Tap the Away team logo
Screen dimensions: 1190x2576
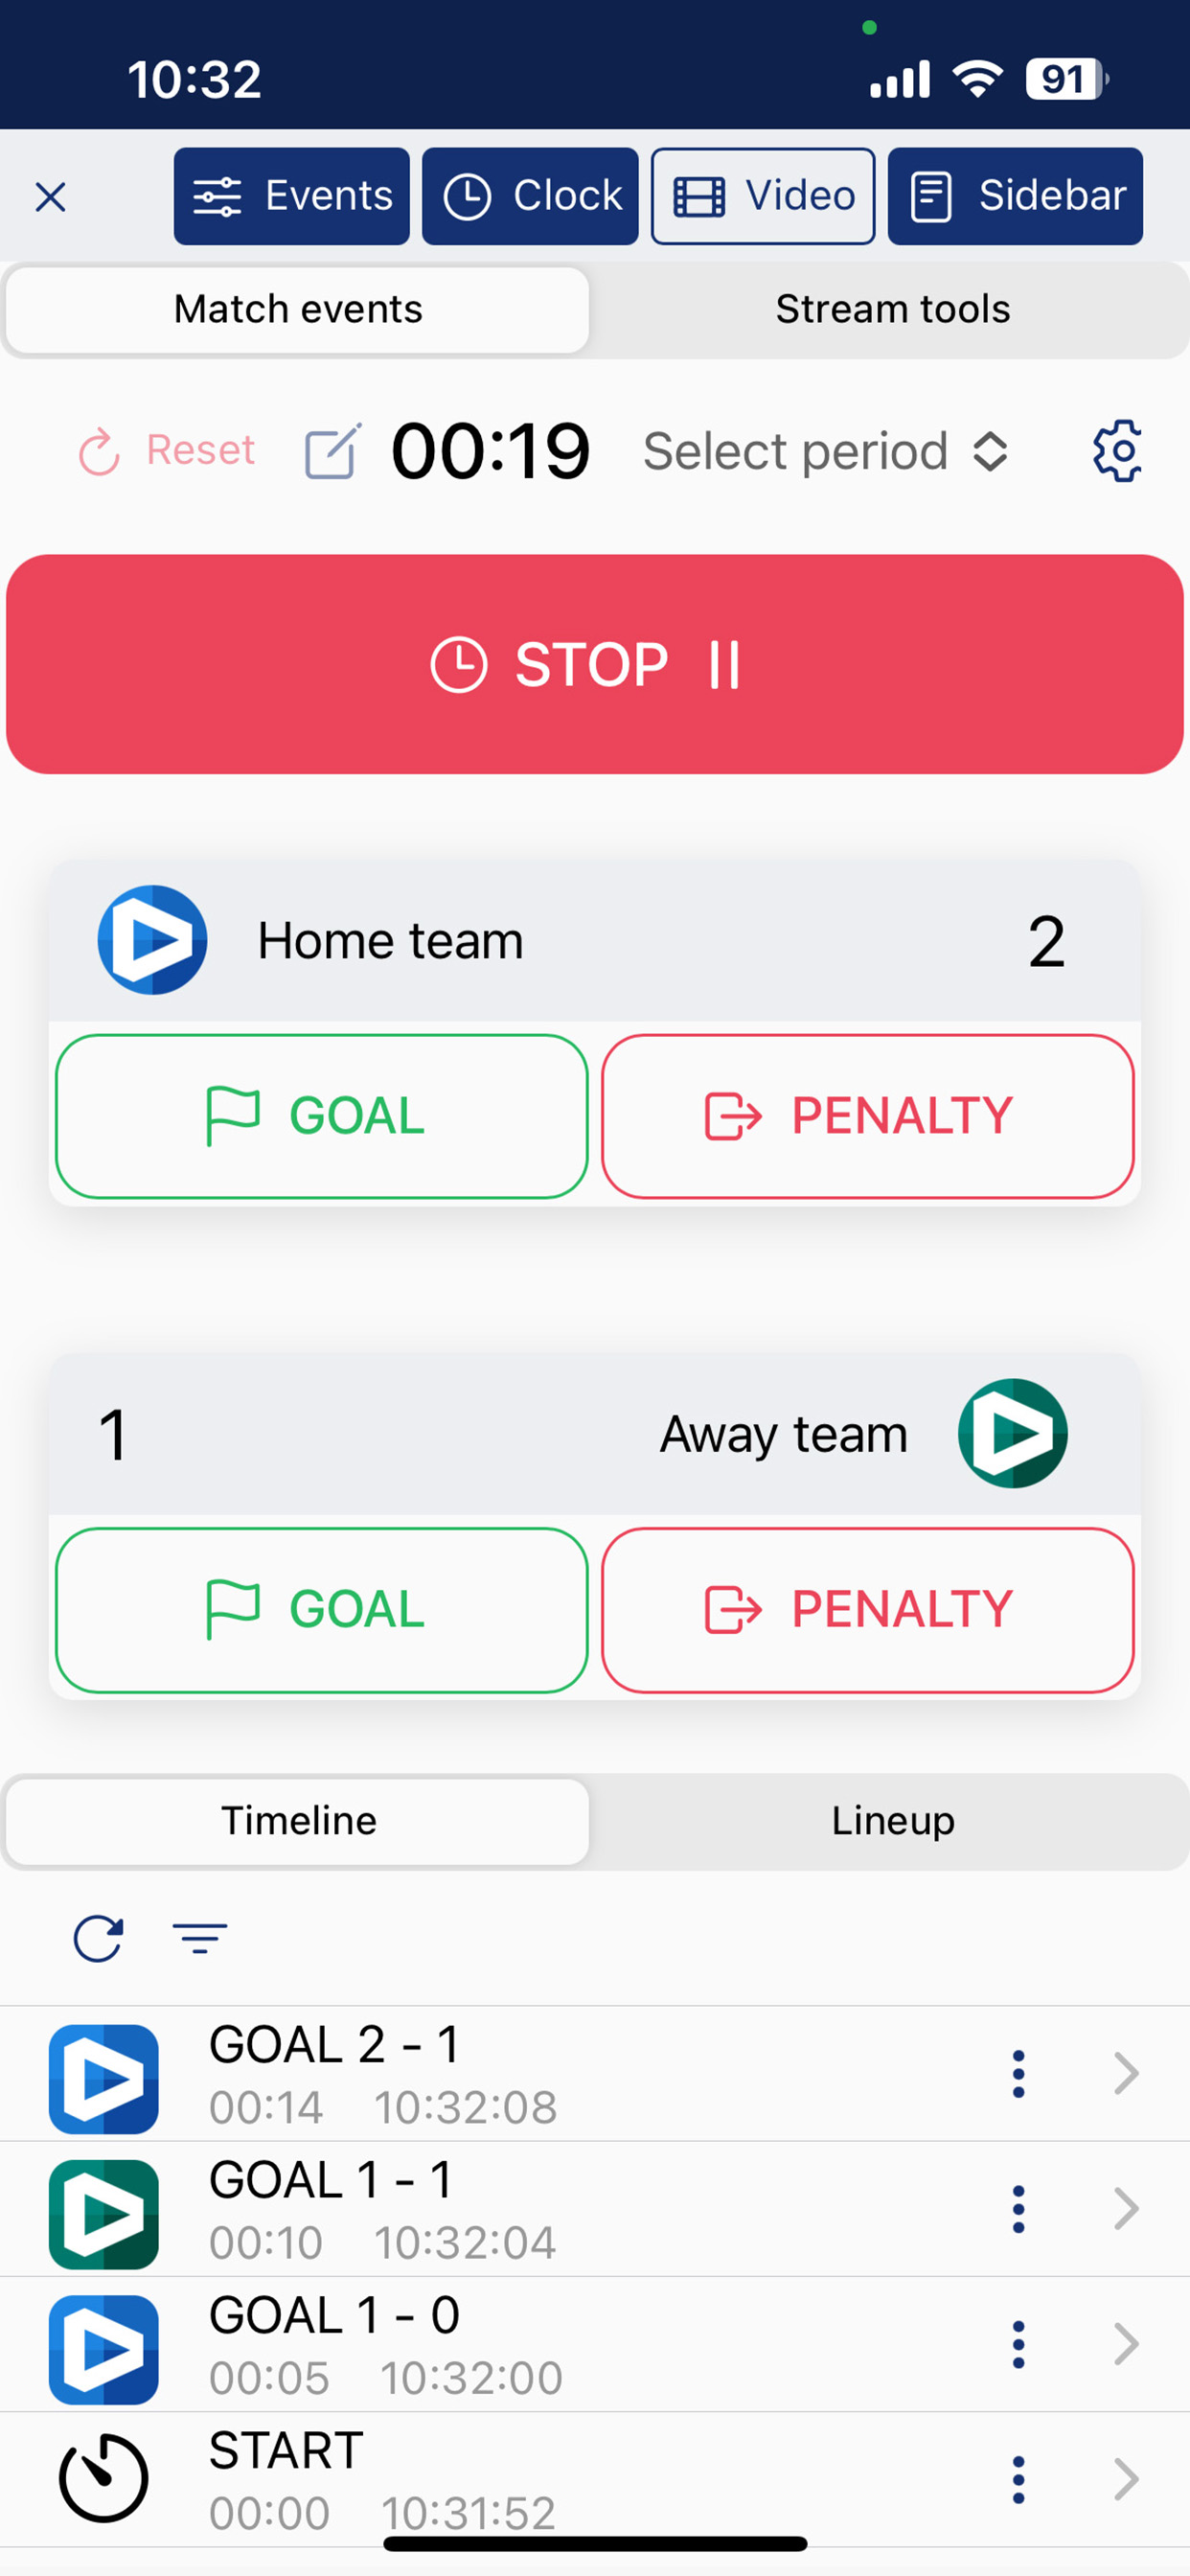click(x=1012, y=1433)
